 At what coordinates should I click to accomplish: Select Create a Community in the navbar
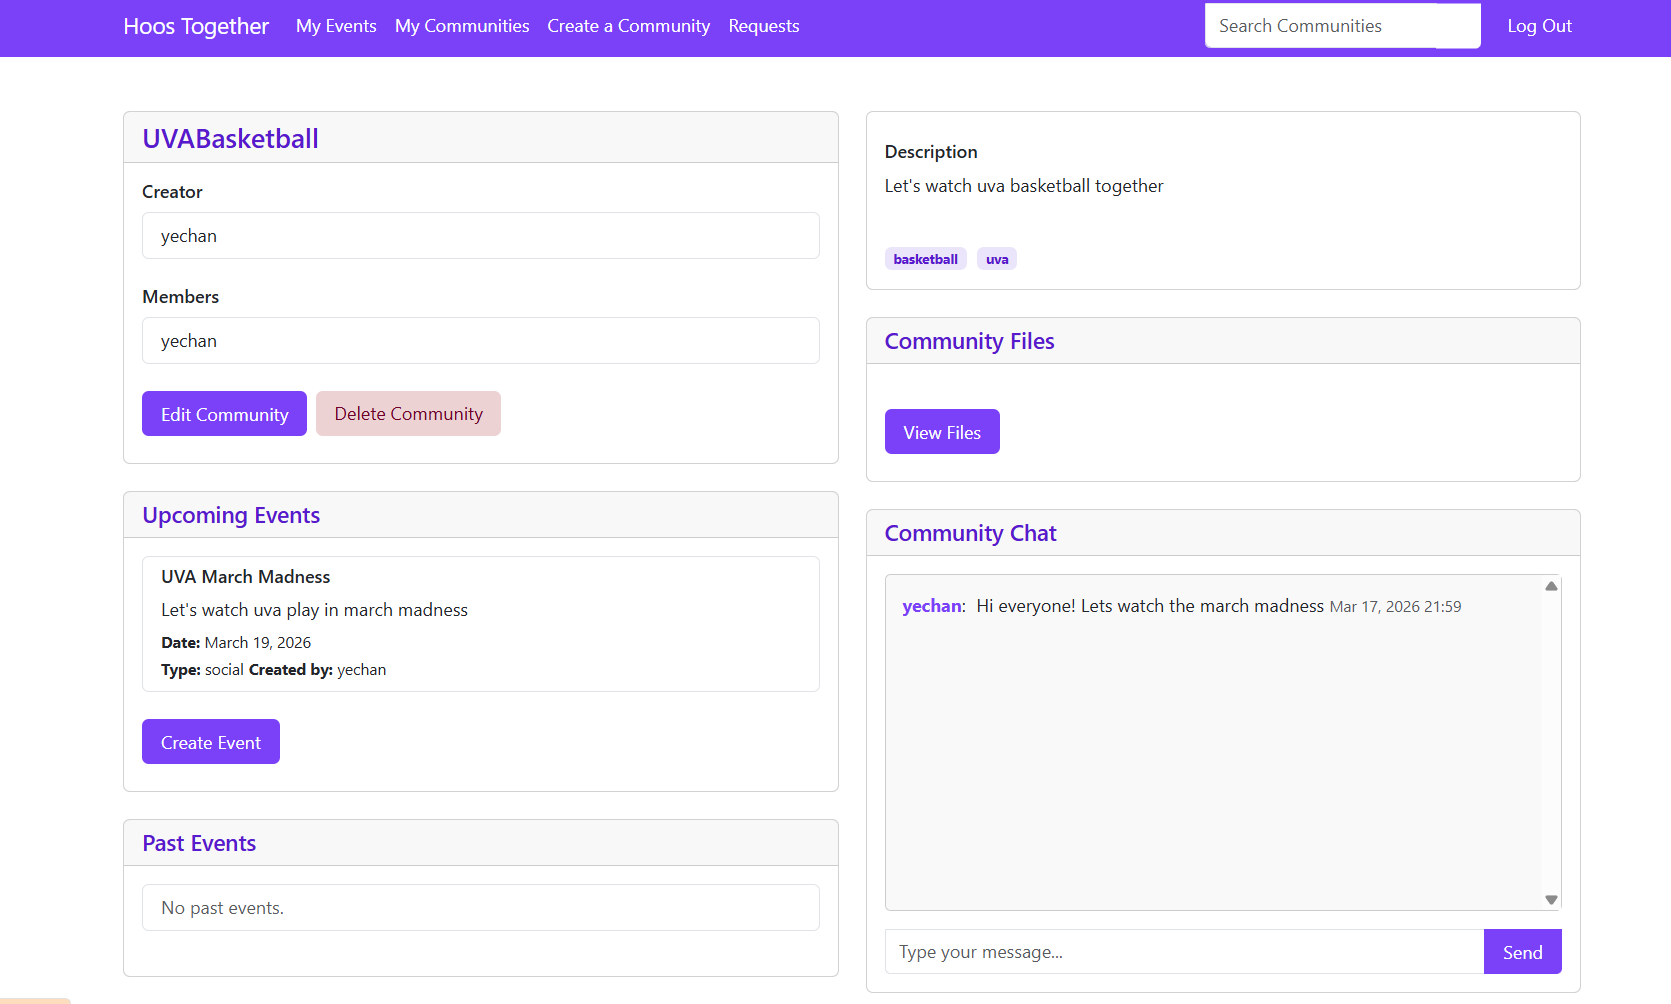click(x=628, y=26)
